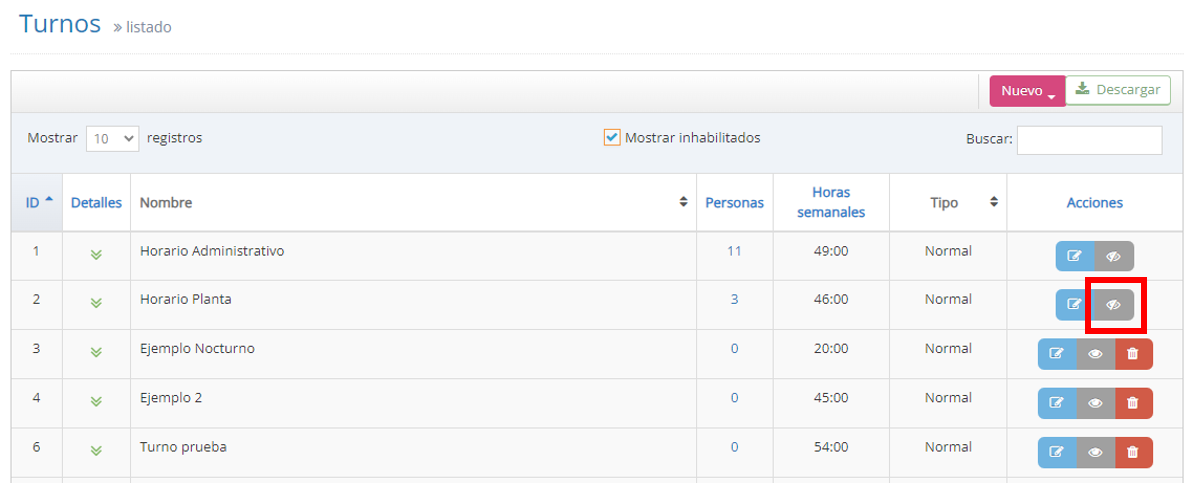Viewport: 1193px width, 494px height.
Task: Open the 11 personas link
Action: click(x=734, y=252)
